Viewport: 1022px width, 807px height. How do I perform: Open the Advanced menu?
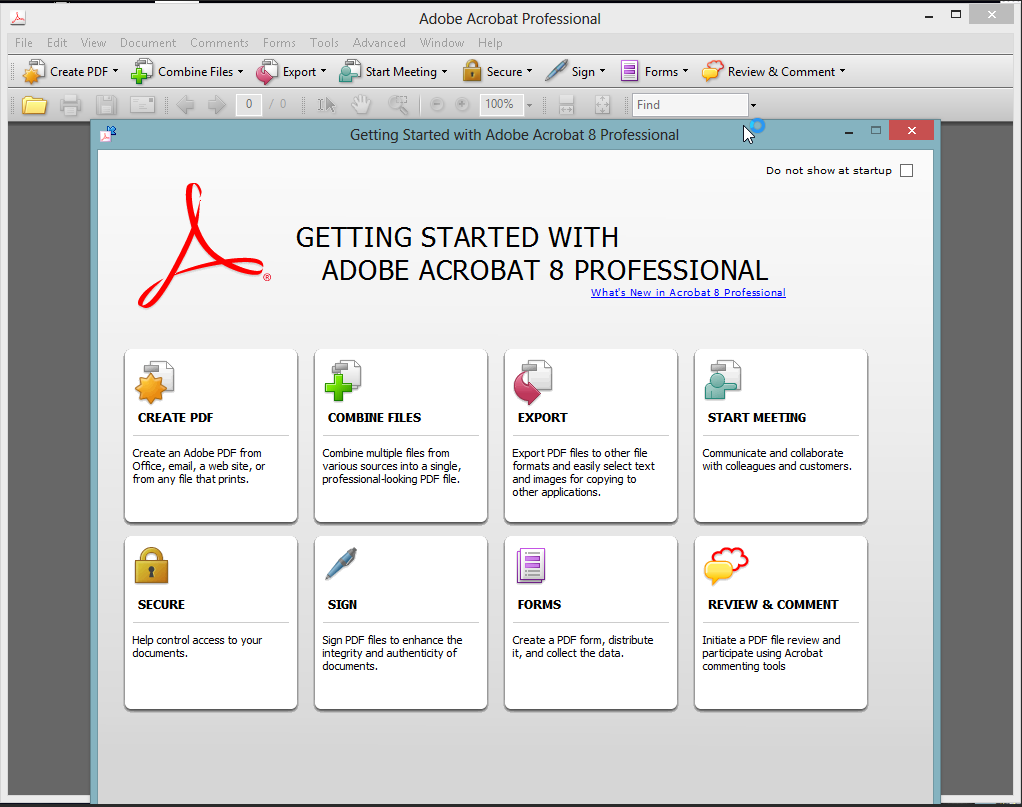click(379, 43)
